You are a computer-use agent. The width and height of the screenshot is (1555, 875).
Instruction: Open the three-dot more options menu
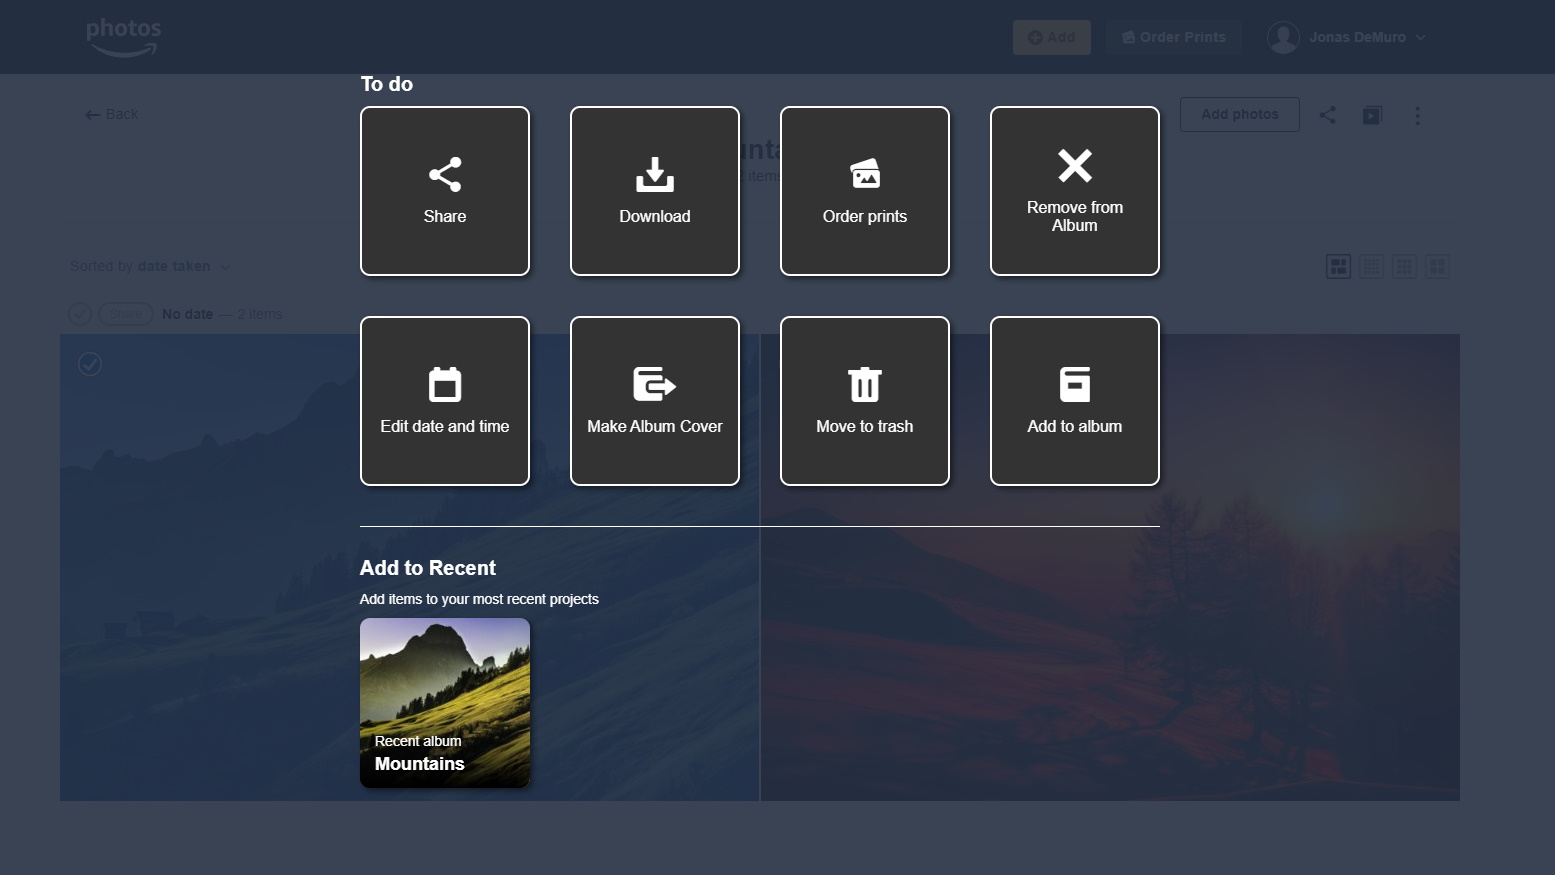[1417, 115]
